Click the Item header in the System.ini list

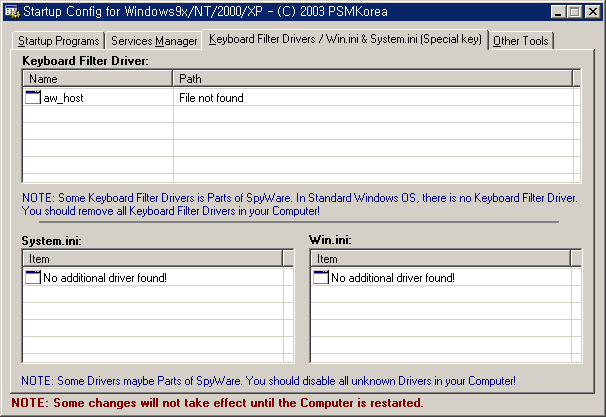click(150, 259)
